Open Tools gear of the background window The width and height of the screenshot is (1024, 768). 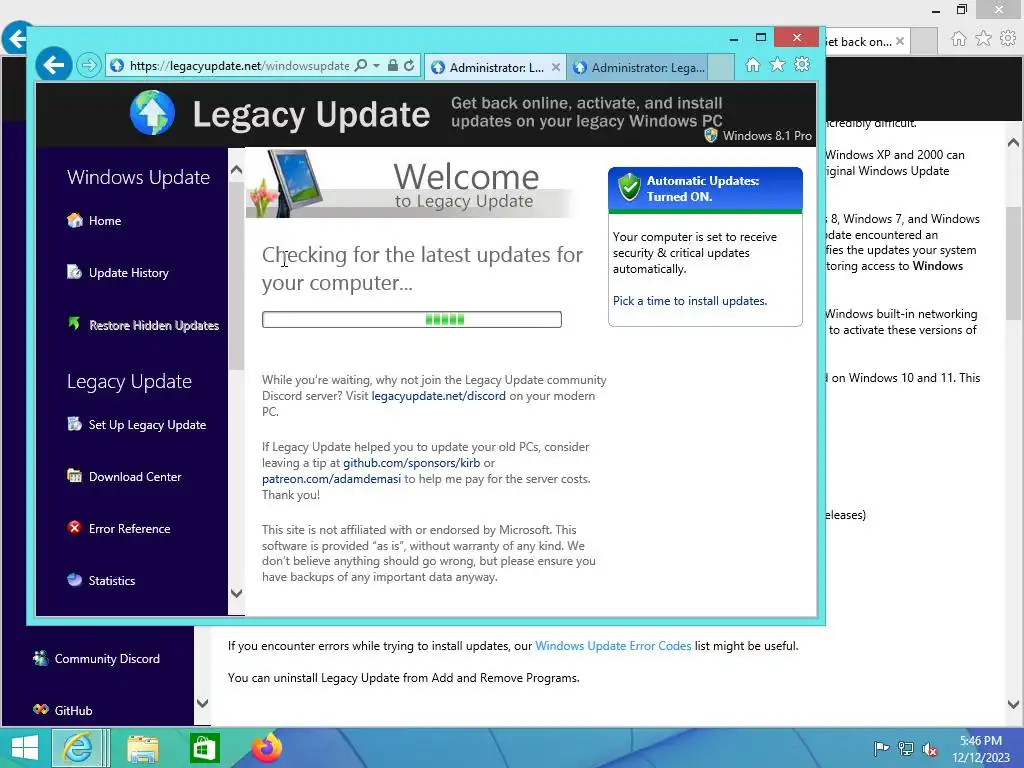click(x=1008, y=39)
